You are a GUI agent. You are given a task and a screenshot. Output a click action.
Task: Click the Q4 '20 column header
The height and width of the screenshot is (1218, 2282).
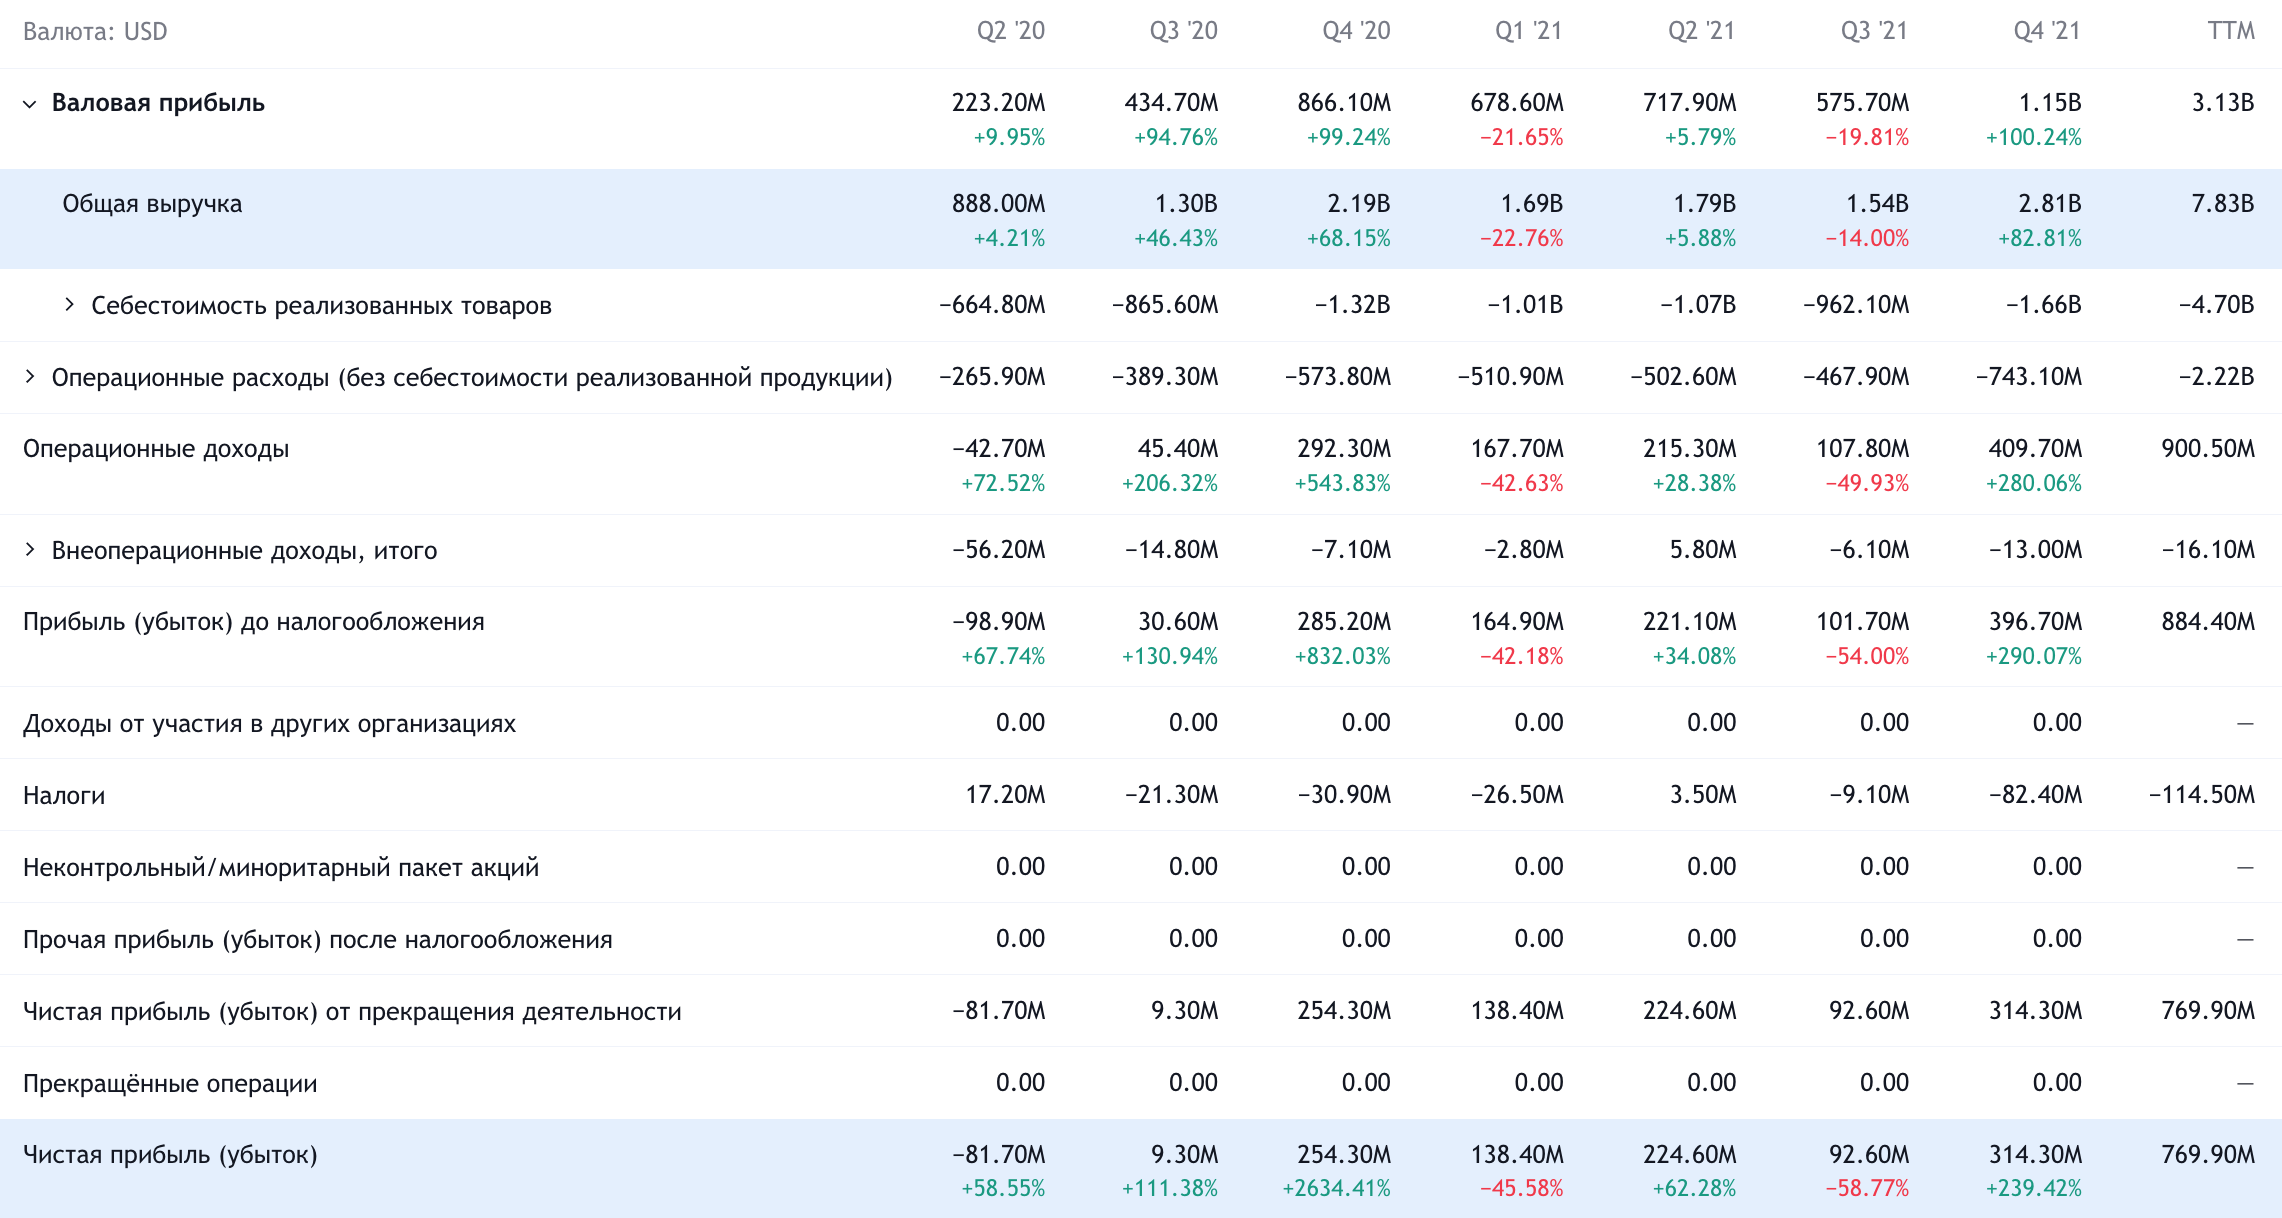[x=1357, y=31]
